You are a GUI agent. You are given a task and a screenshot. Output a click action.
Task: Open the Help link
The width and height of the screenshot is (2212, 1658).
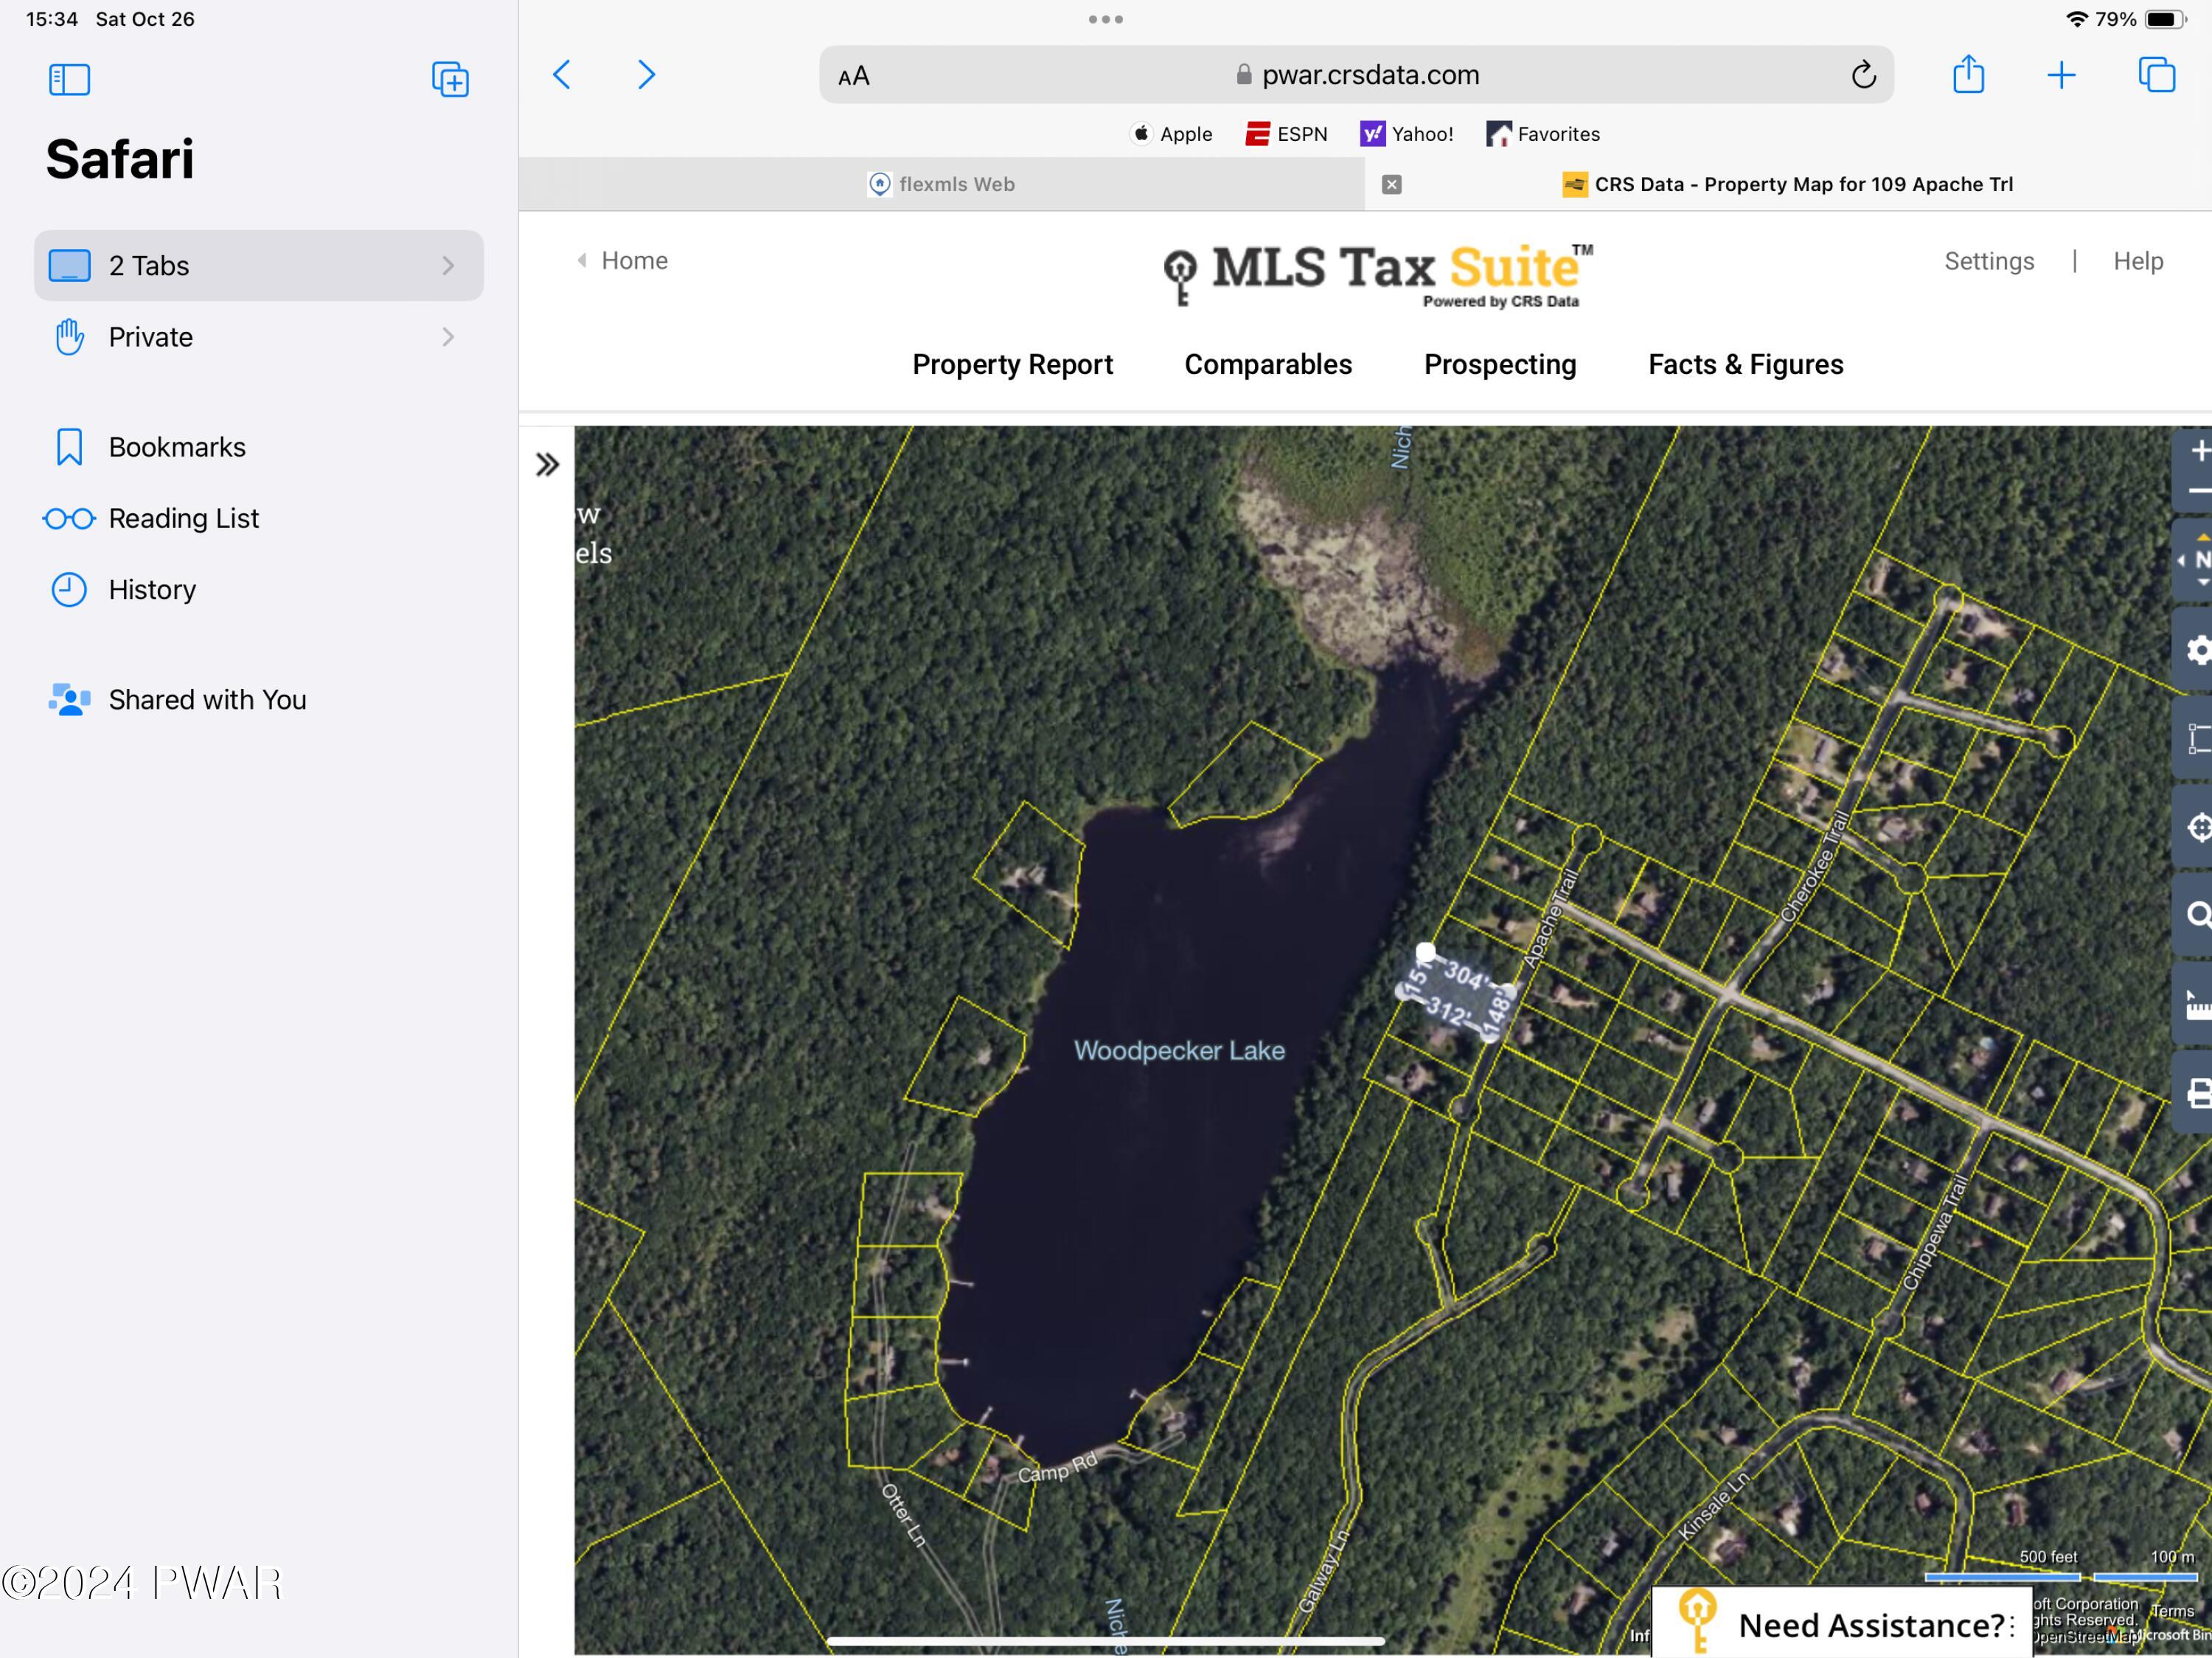point(2138,261)
